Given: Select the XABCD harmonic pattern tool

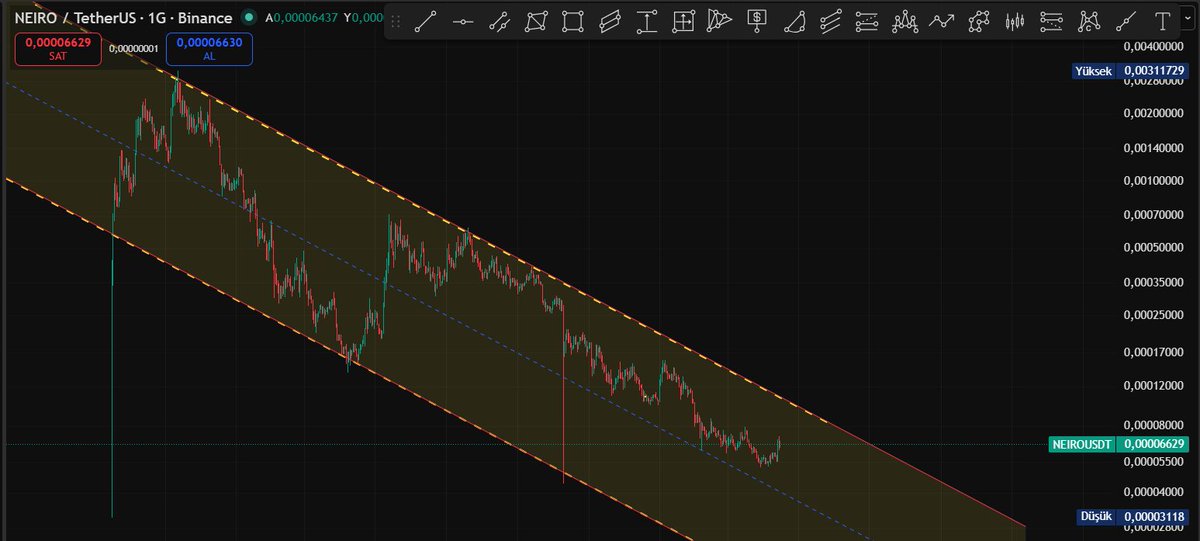Looking at the screenshot, I should coord(1089,21).
